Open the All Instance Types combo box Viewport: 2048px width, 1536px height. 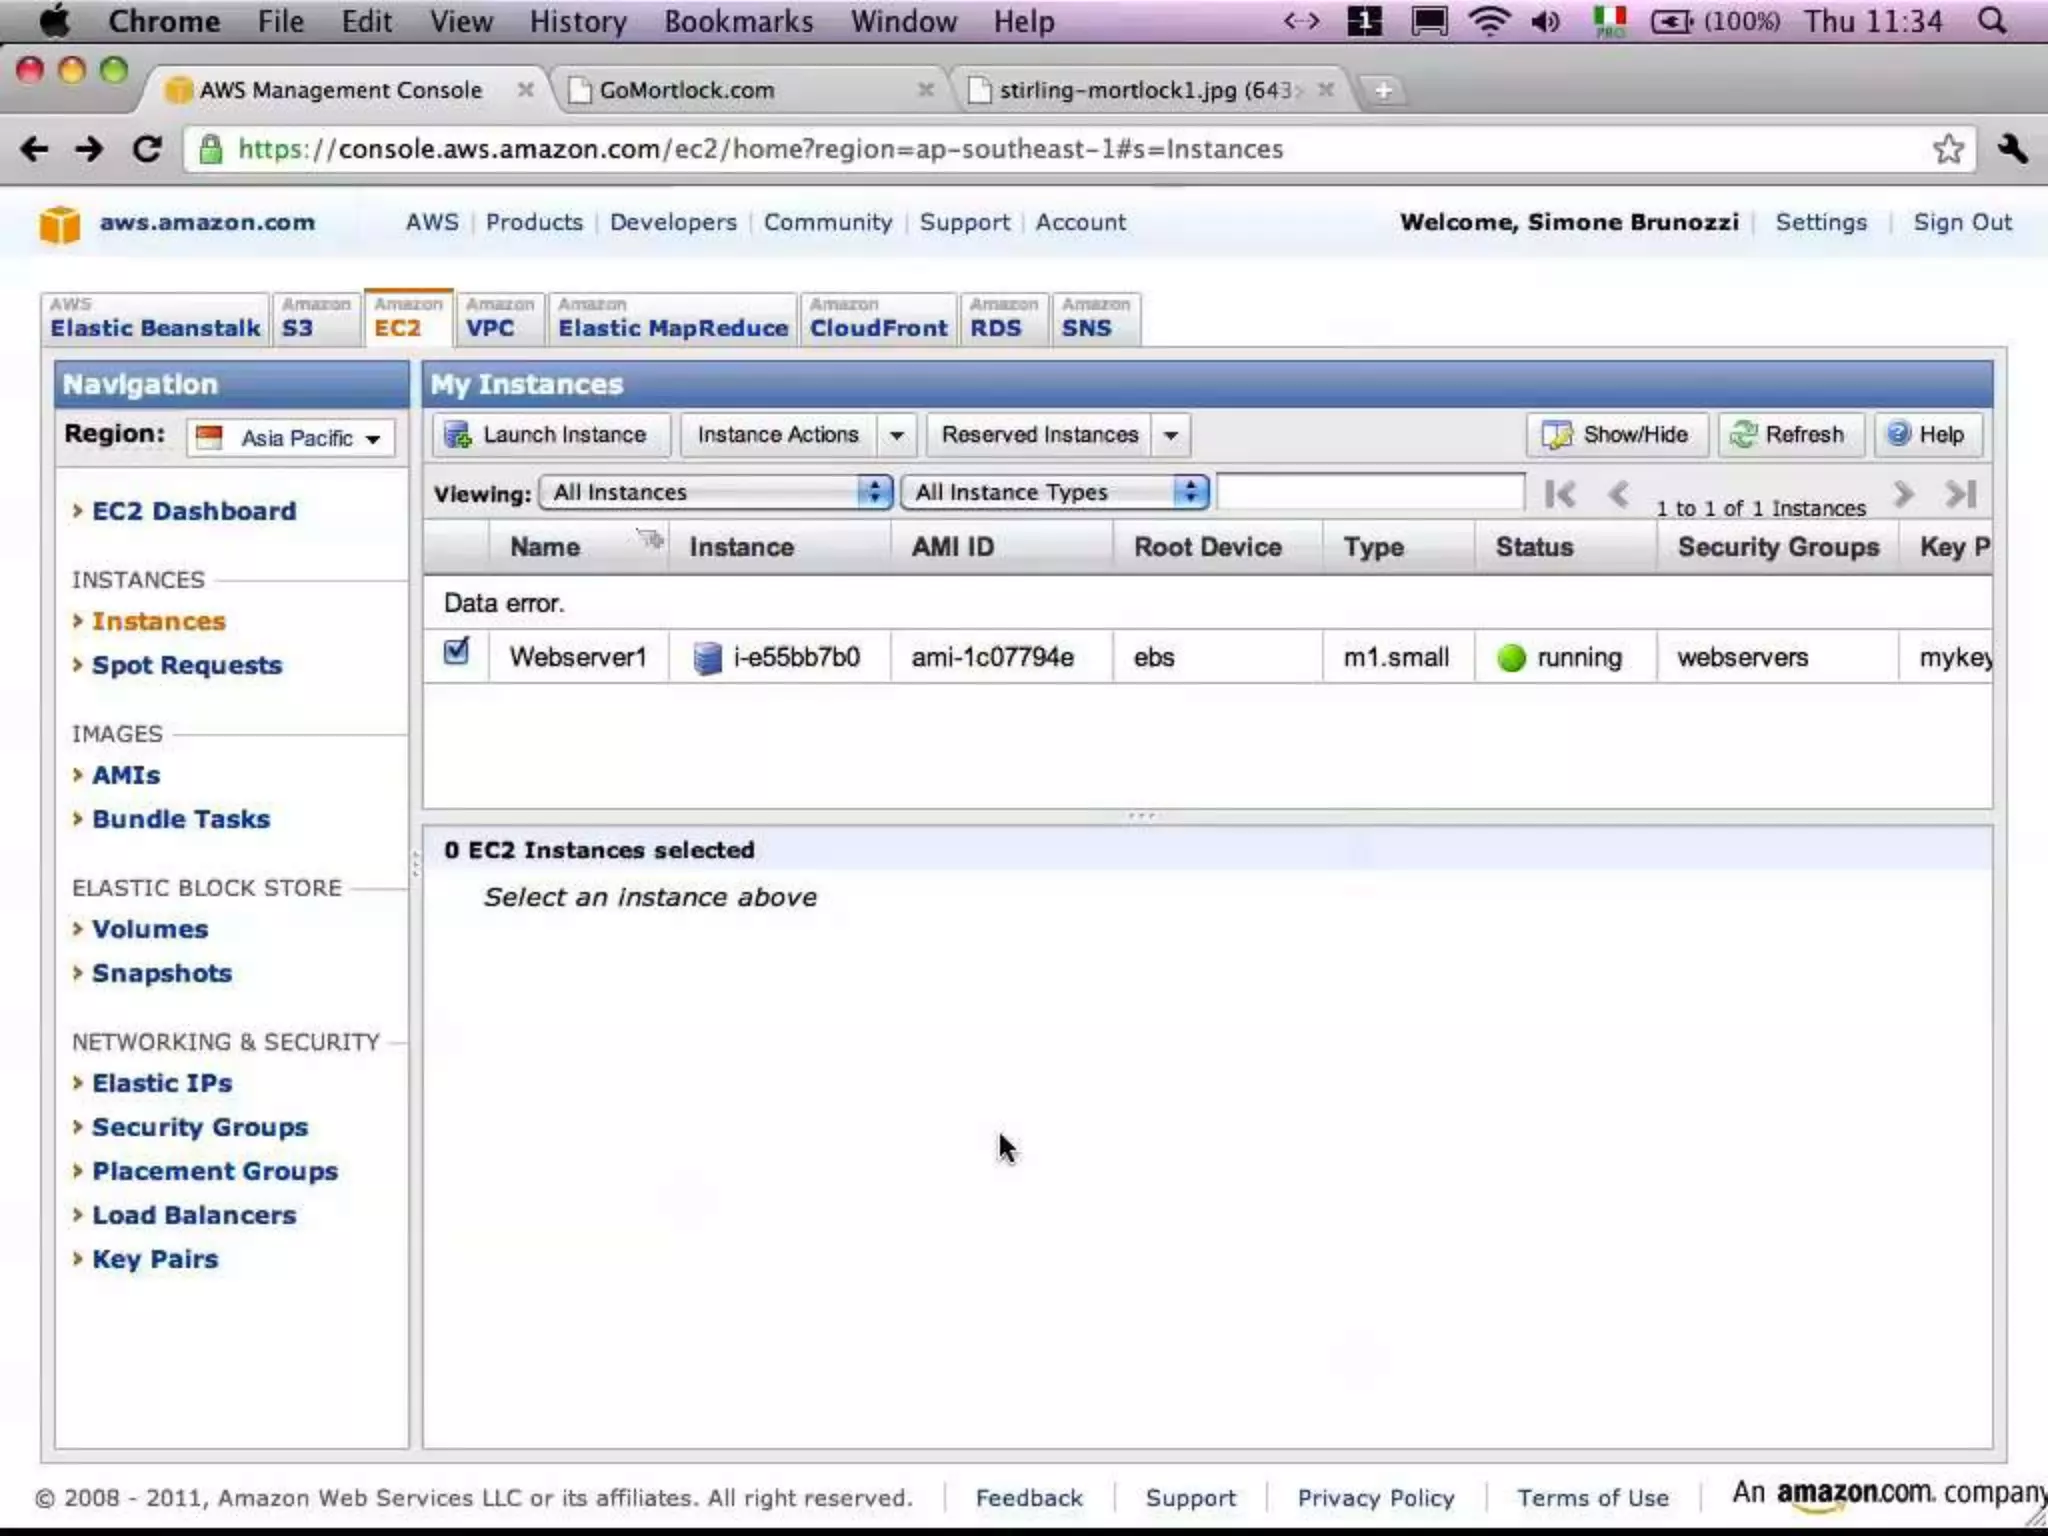(1054, 492)
